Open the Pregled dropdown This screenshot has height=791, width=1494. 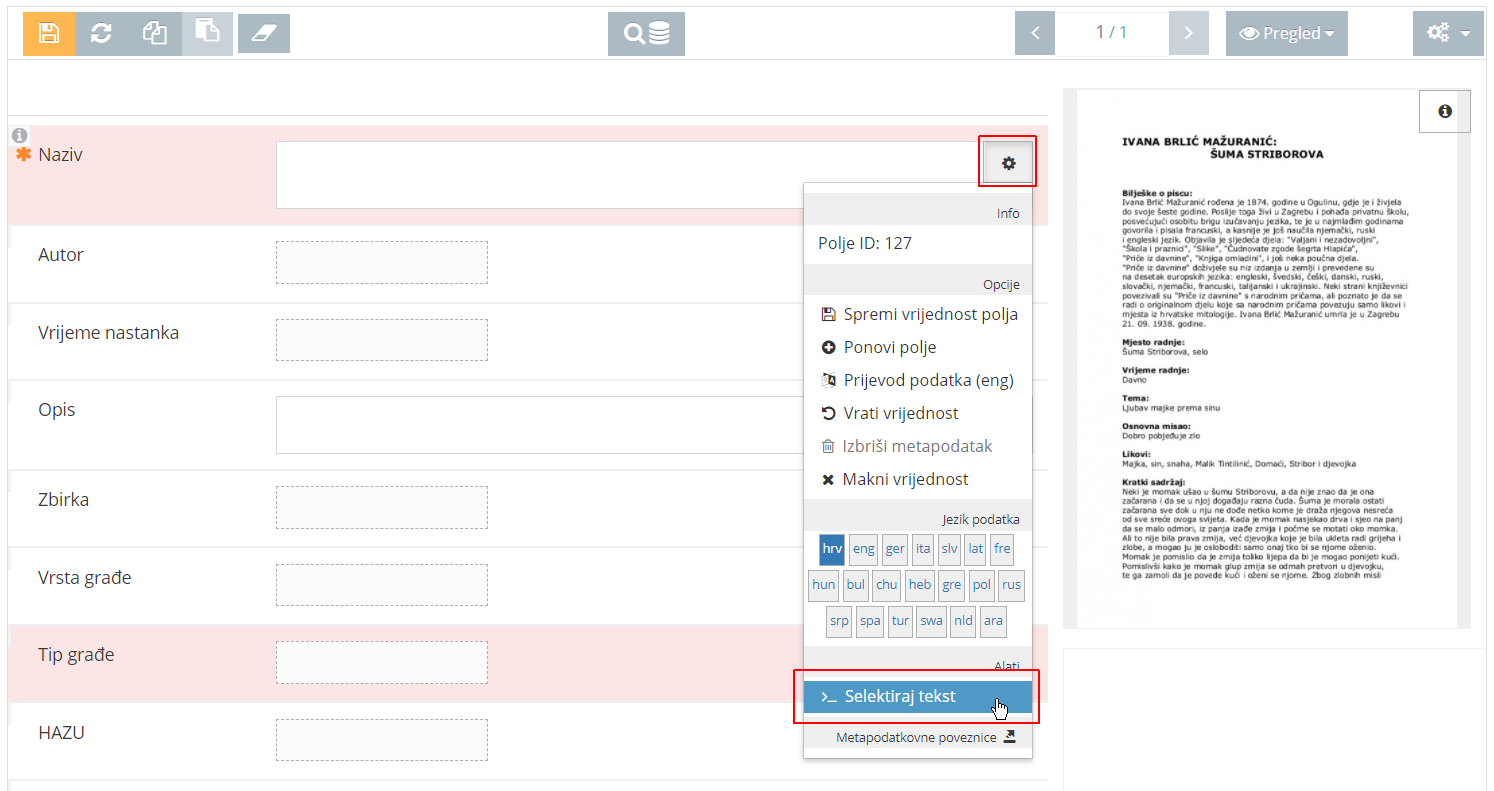click(x=1286, y=32)
